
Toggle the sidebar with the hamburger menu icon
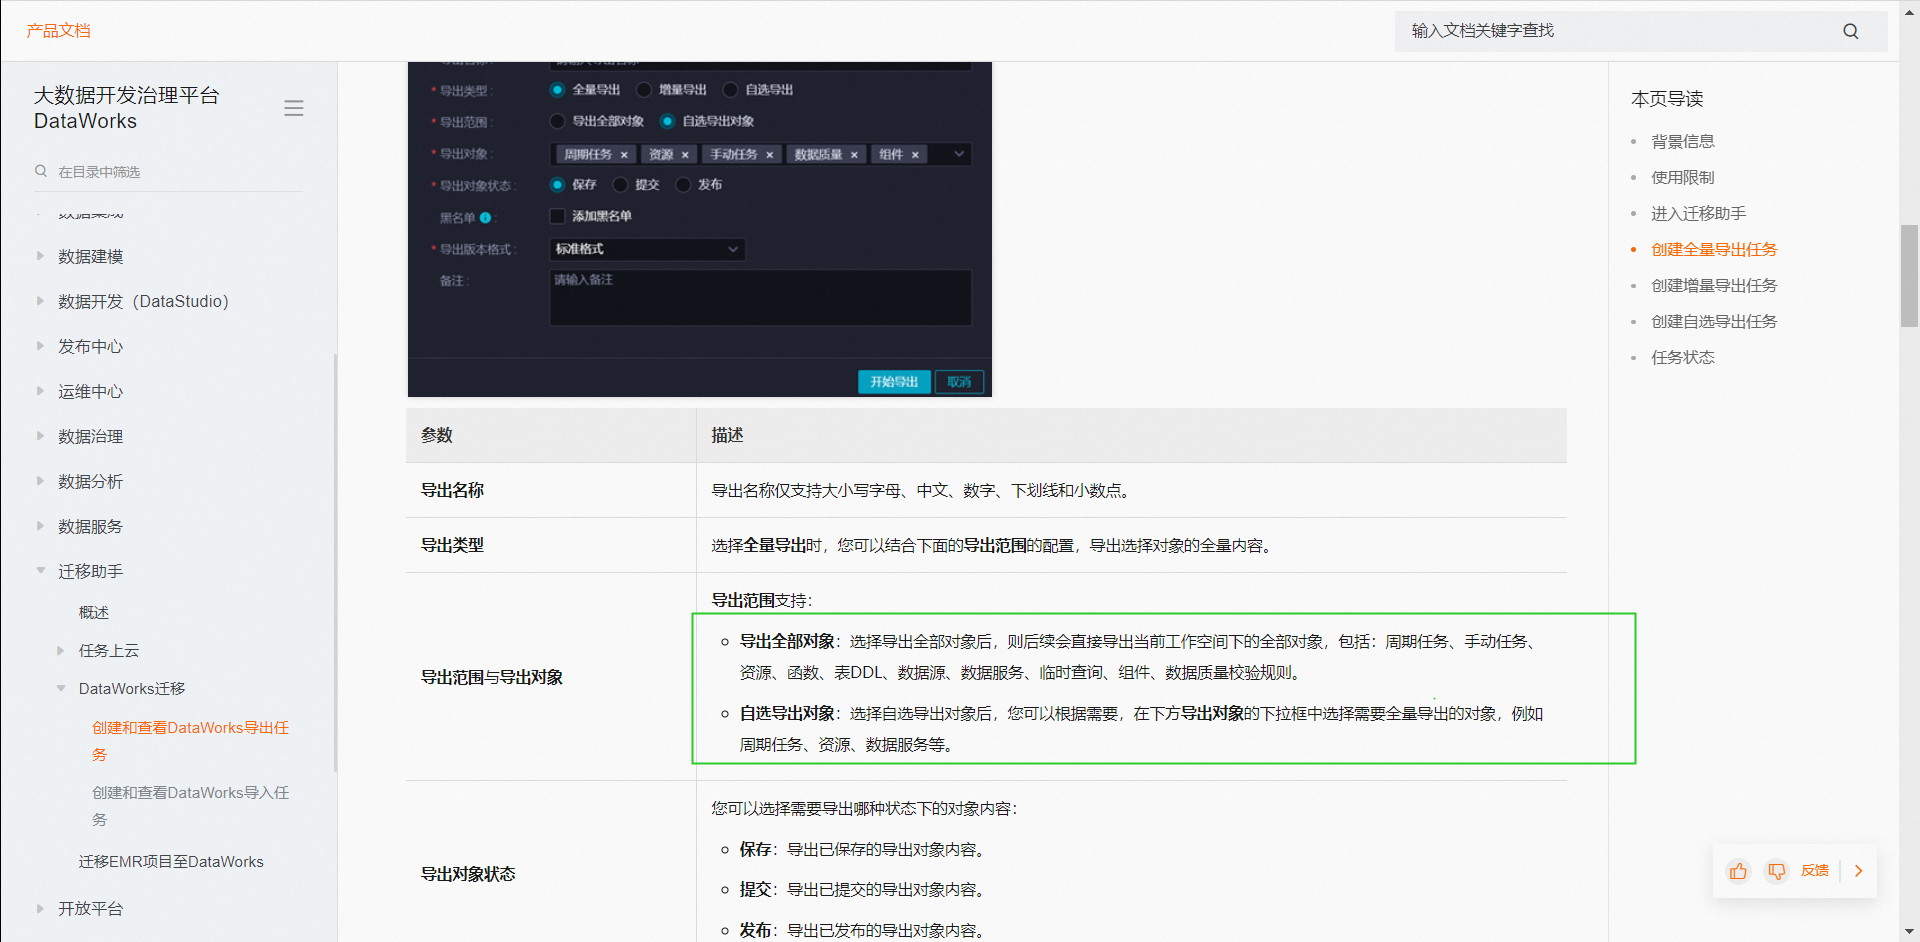(293, 108)
